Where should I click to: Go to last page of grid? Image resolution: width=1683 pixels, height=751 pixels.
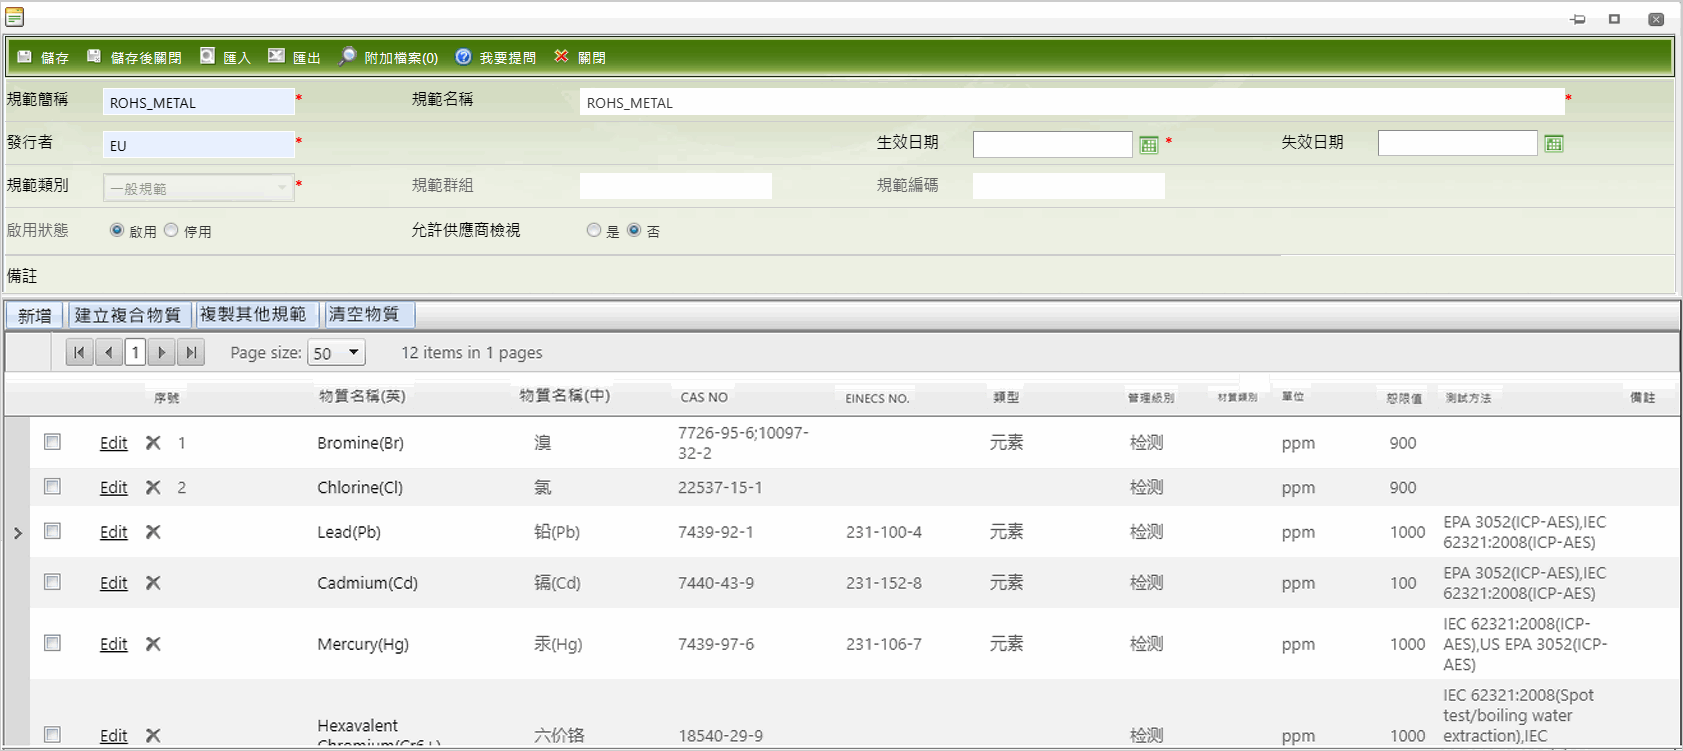click(x=191, y=352)
